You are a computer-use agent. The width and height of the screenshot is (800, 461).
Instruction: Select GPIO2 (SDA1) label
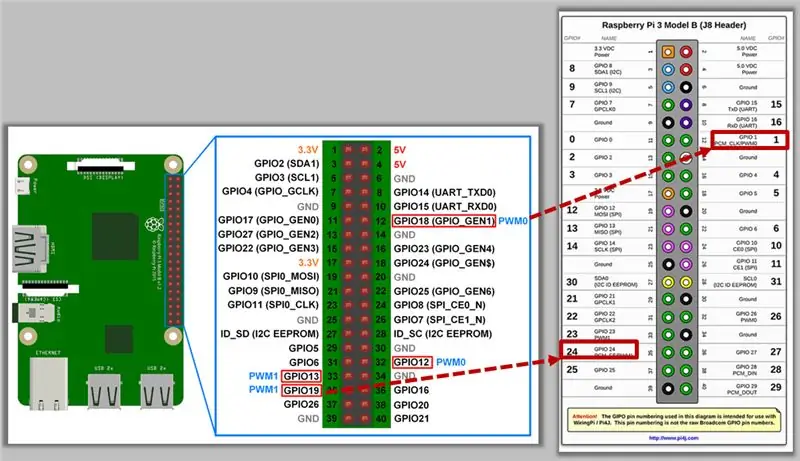pyautogui.click(x=286, y=164)
